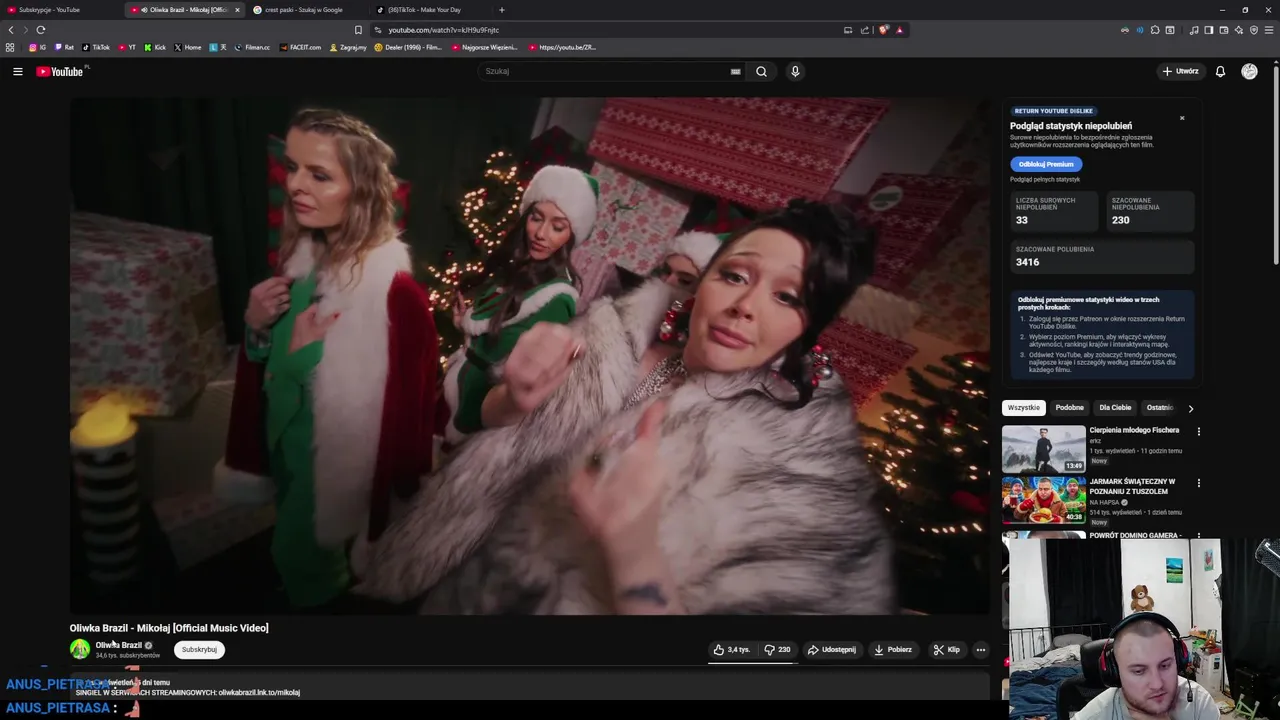Open the bookmarks bar apps grid icon
The height and width of the screenshot is (720, 1280).
[x=10, y=47]
